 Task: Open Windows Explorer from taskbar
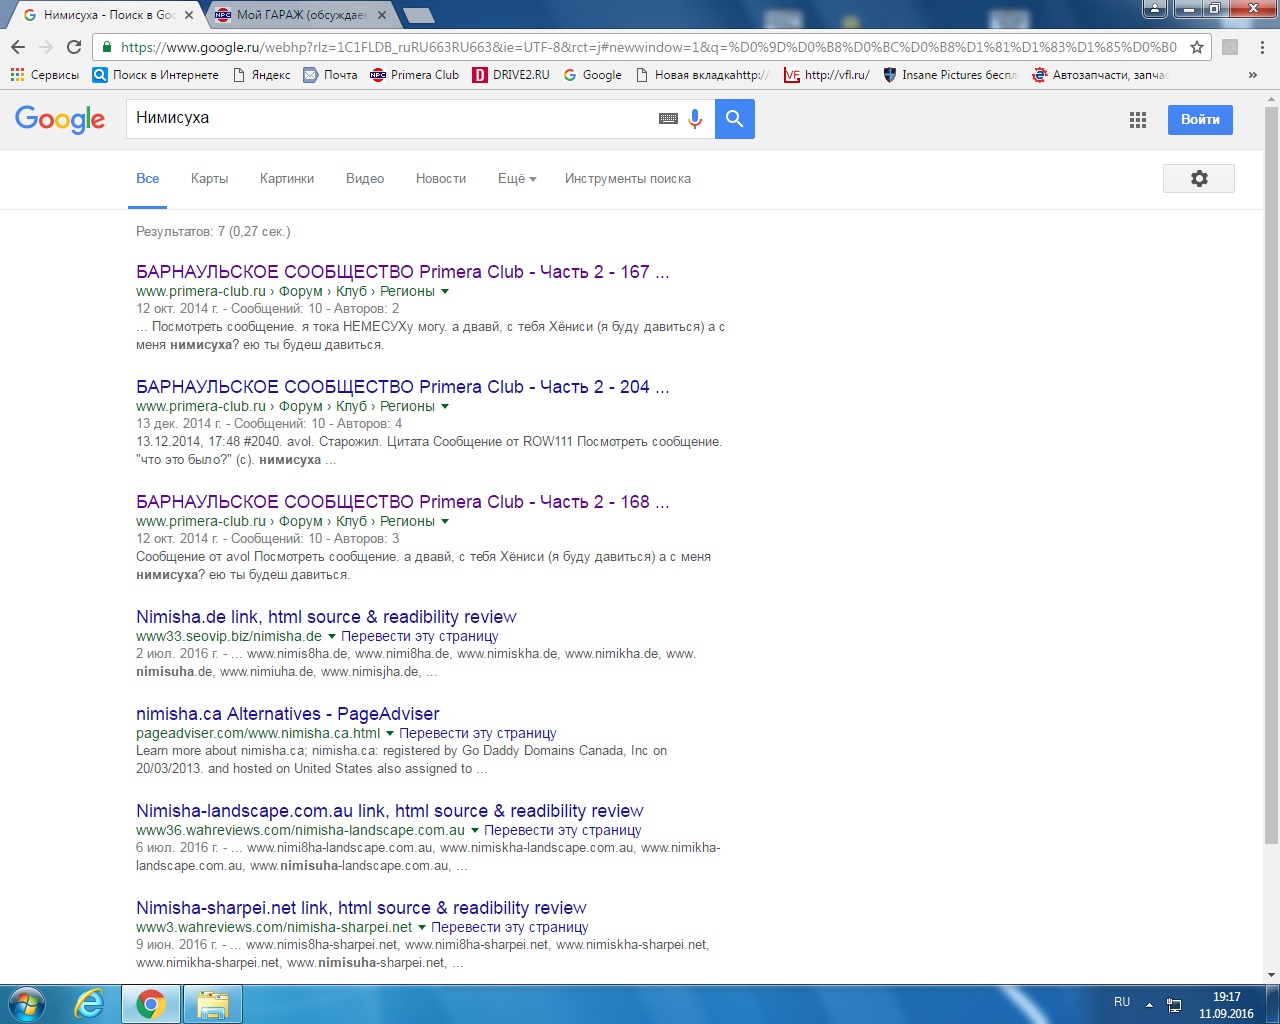tap(213, 1004)
